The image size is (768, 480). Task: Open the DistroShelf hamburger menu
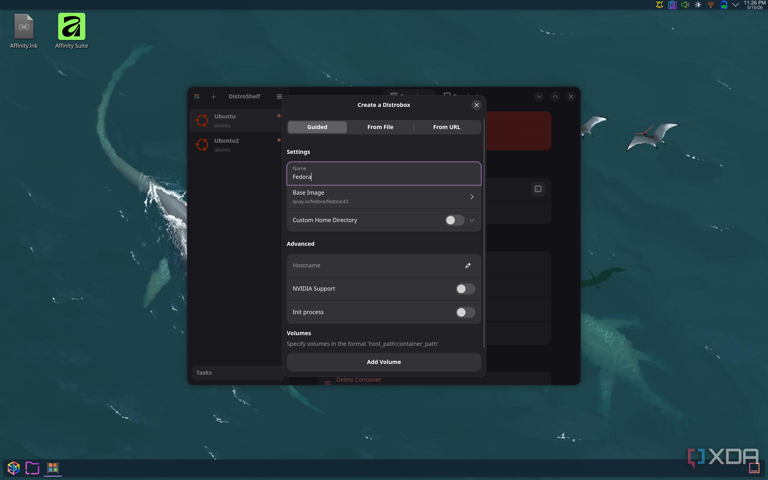pos(279,96)
